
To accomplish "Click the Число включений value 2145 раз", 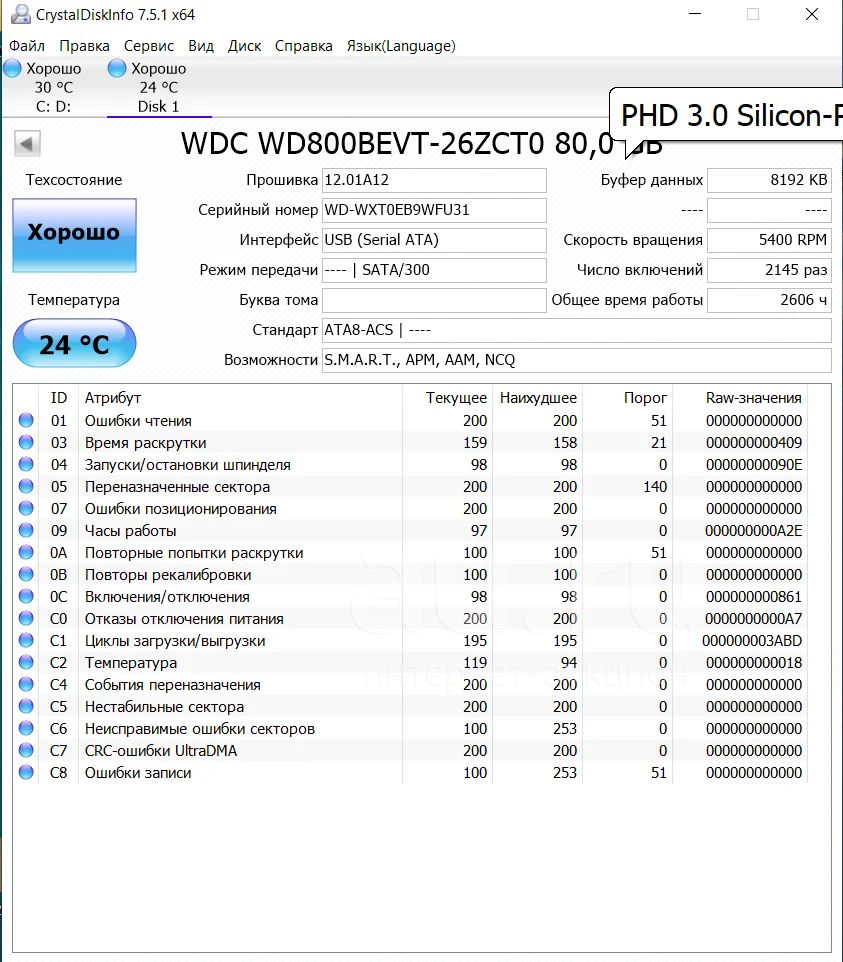I will tap(769, 270).
